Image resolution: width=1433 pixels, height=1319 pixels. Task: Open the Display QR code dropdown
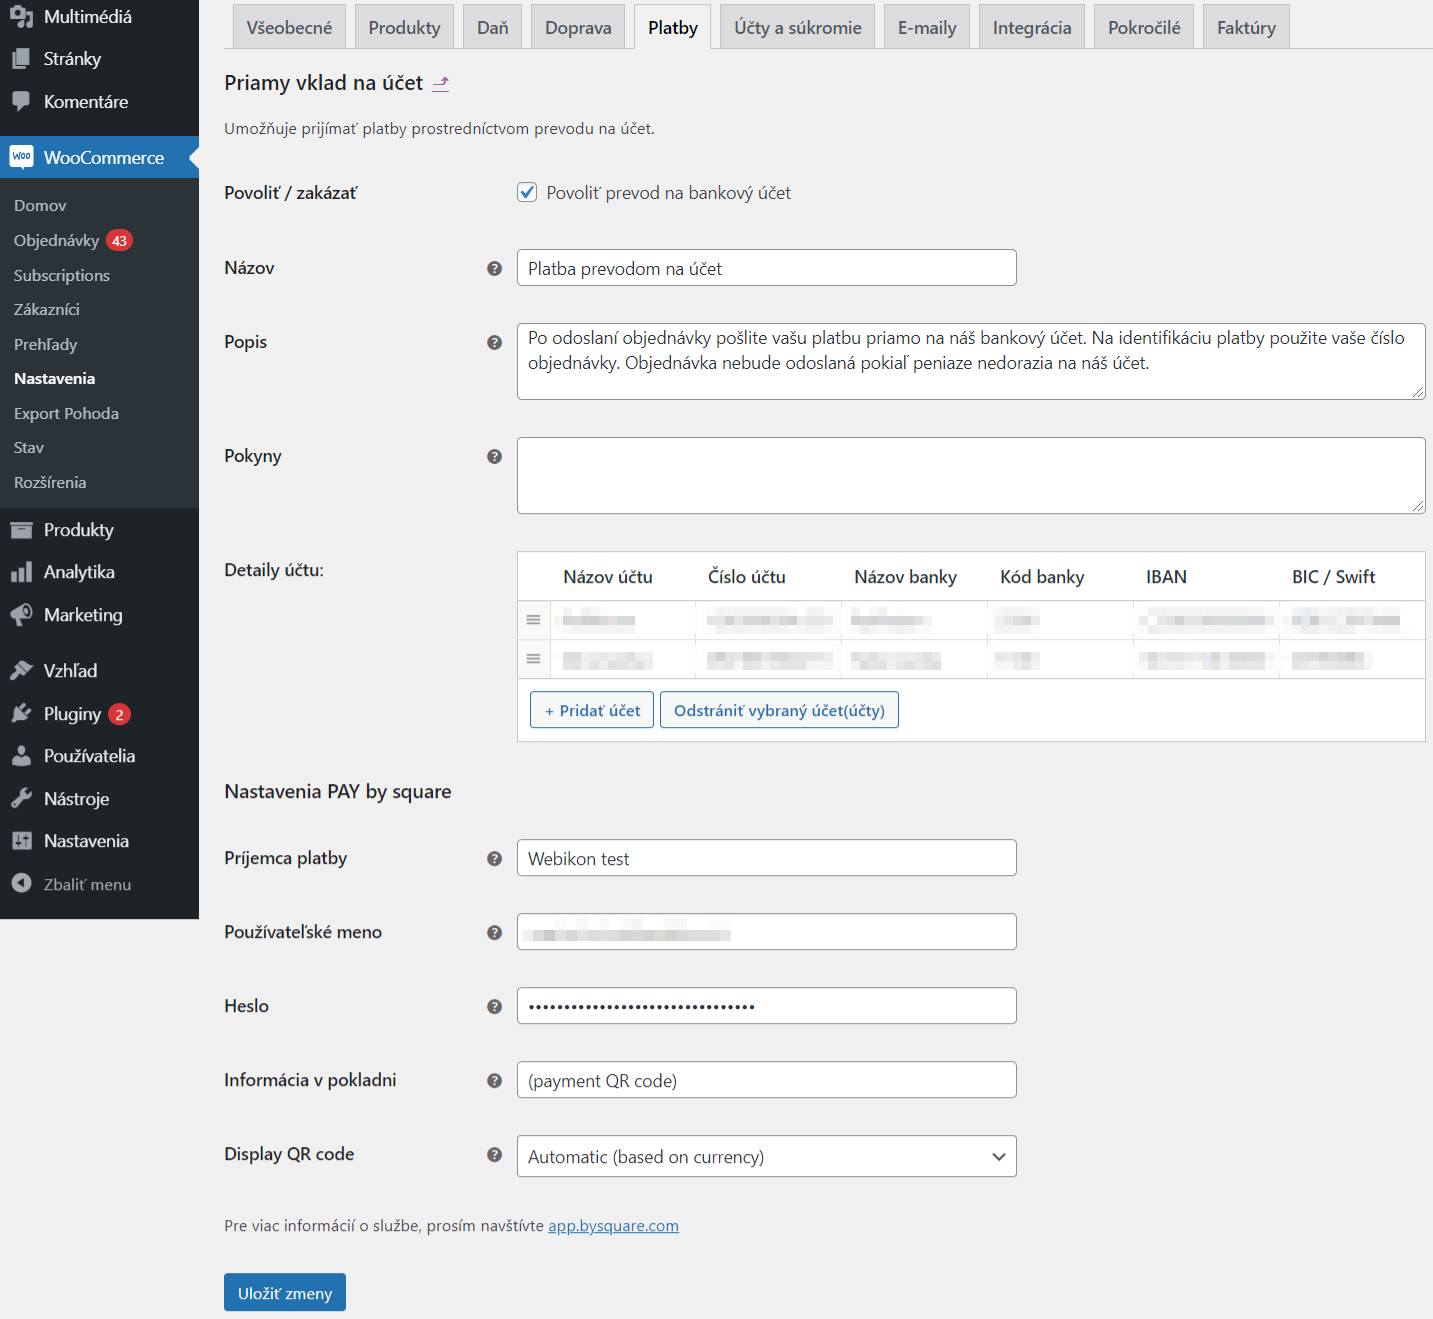[766, 1156]
